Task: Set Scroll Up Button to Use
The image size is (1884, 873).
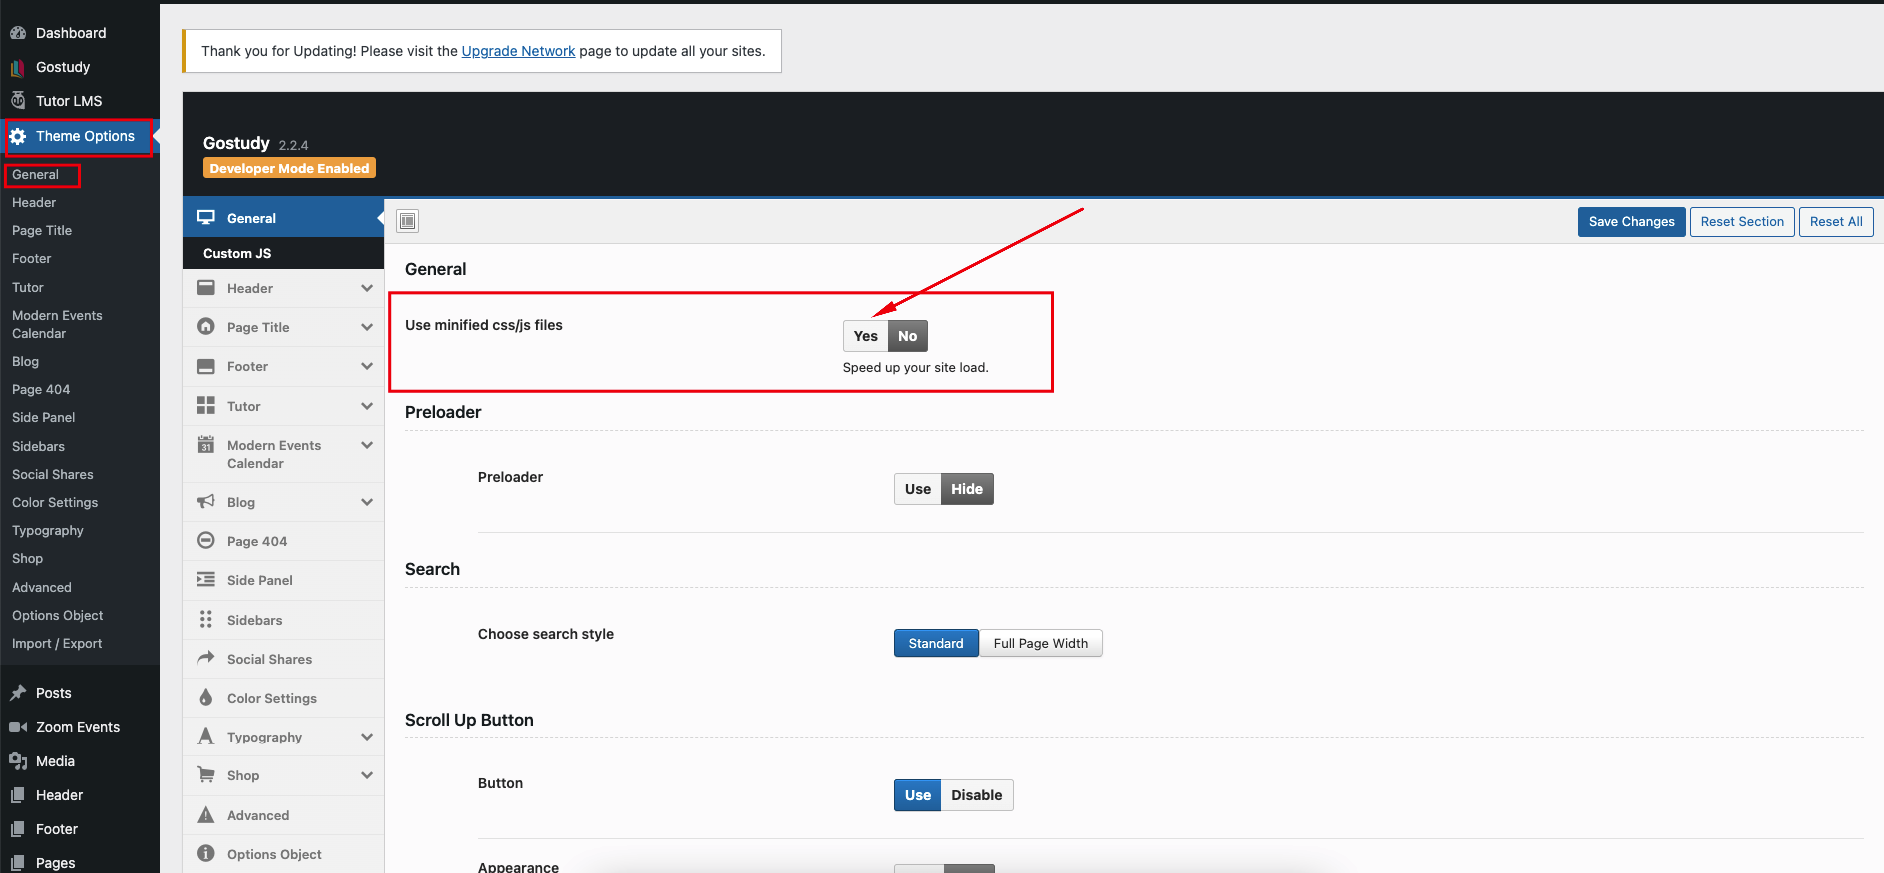Action: [918, 795]
